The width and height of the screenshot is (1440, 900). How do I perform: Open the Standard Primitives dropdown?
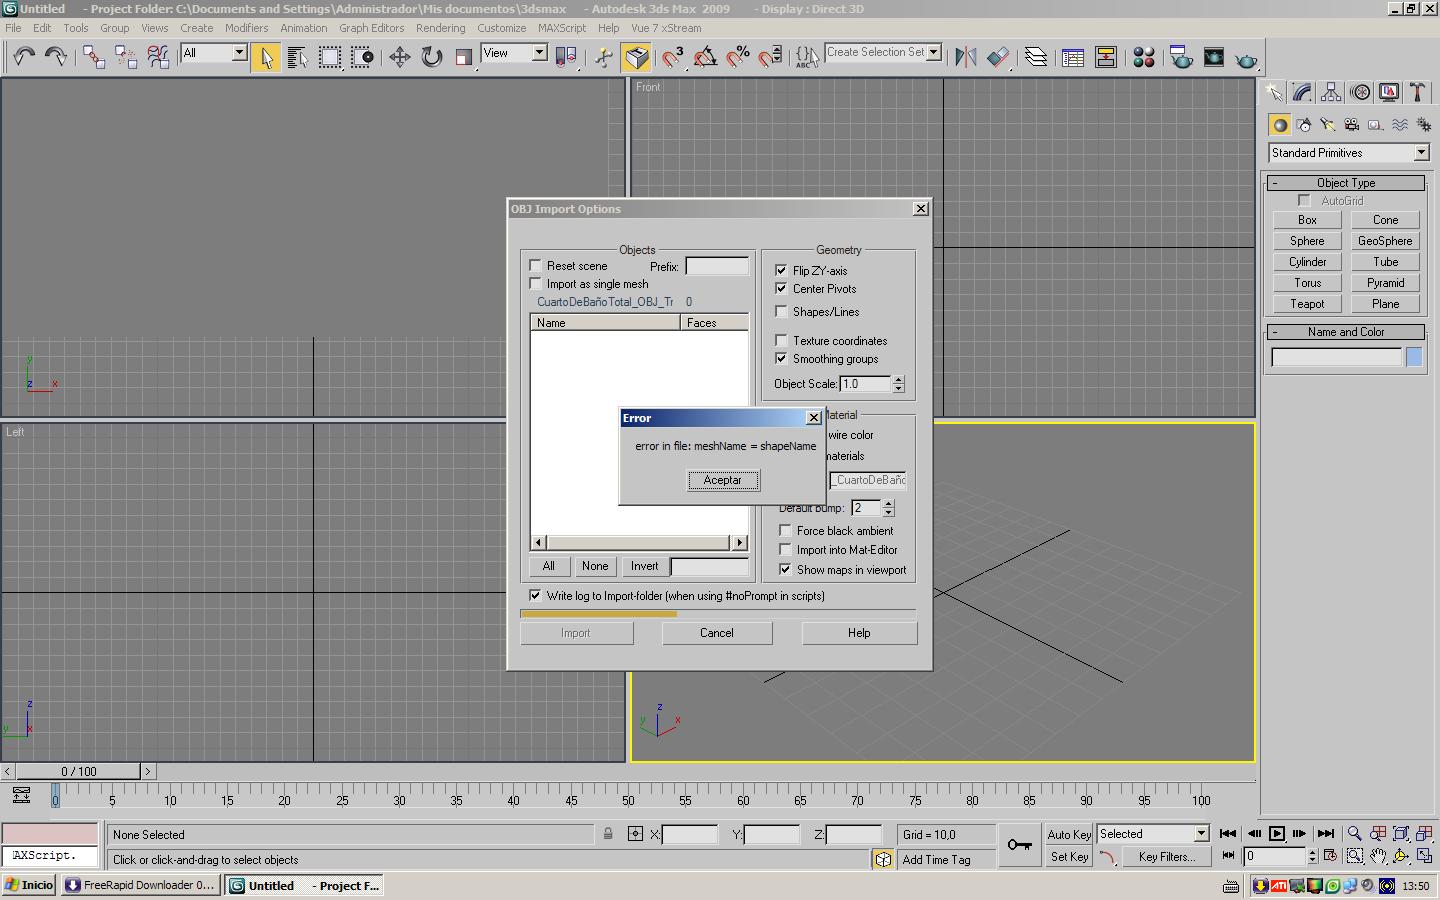[1348, 153]
